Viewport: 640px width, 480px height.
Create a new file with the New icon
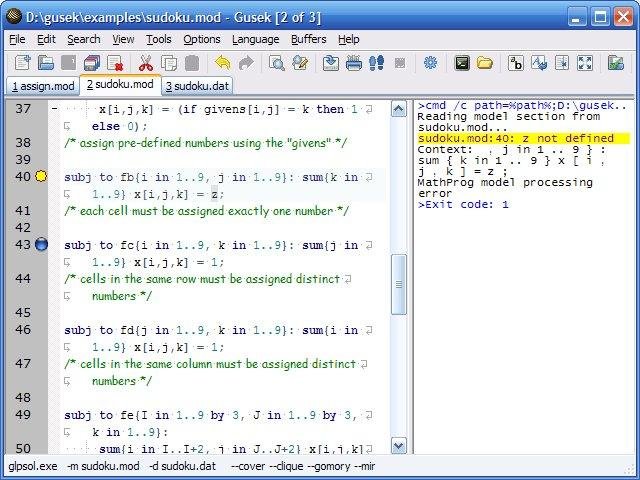[22, 63]
